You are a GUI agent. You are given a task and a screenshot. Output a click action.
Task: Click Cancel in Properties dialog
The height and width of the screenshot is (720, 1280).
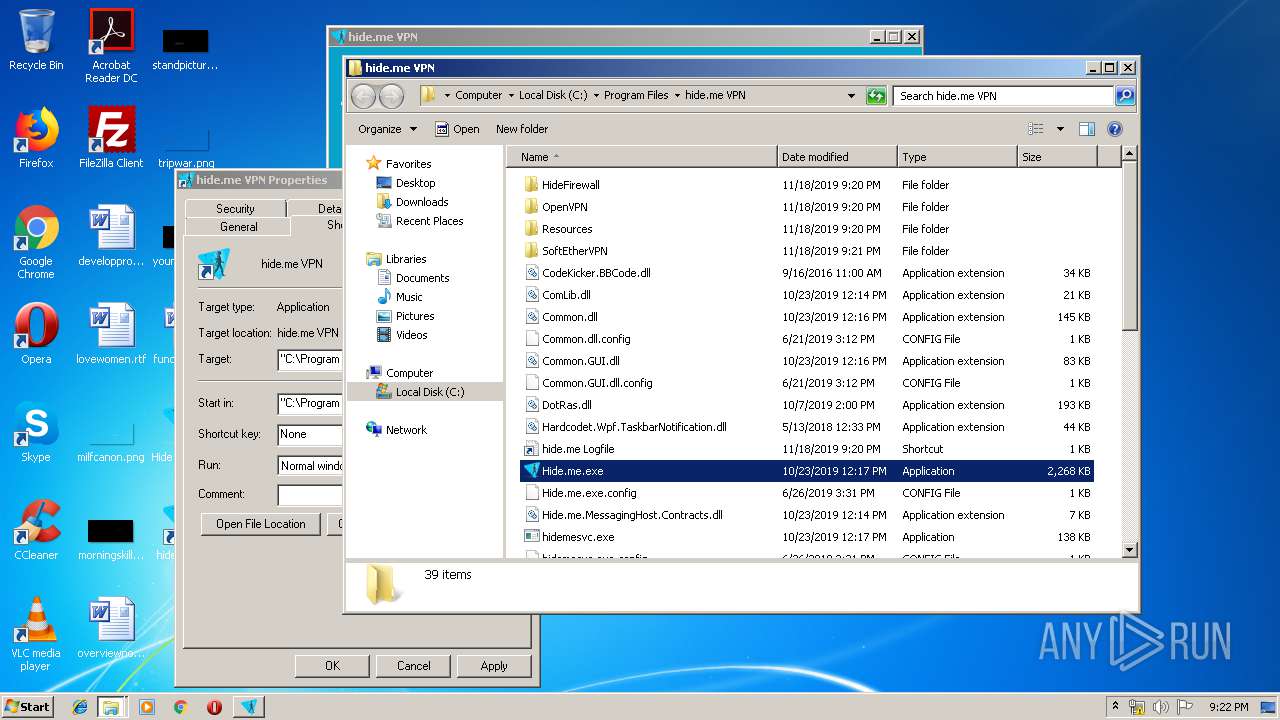(413, 666)
